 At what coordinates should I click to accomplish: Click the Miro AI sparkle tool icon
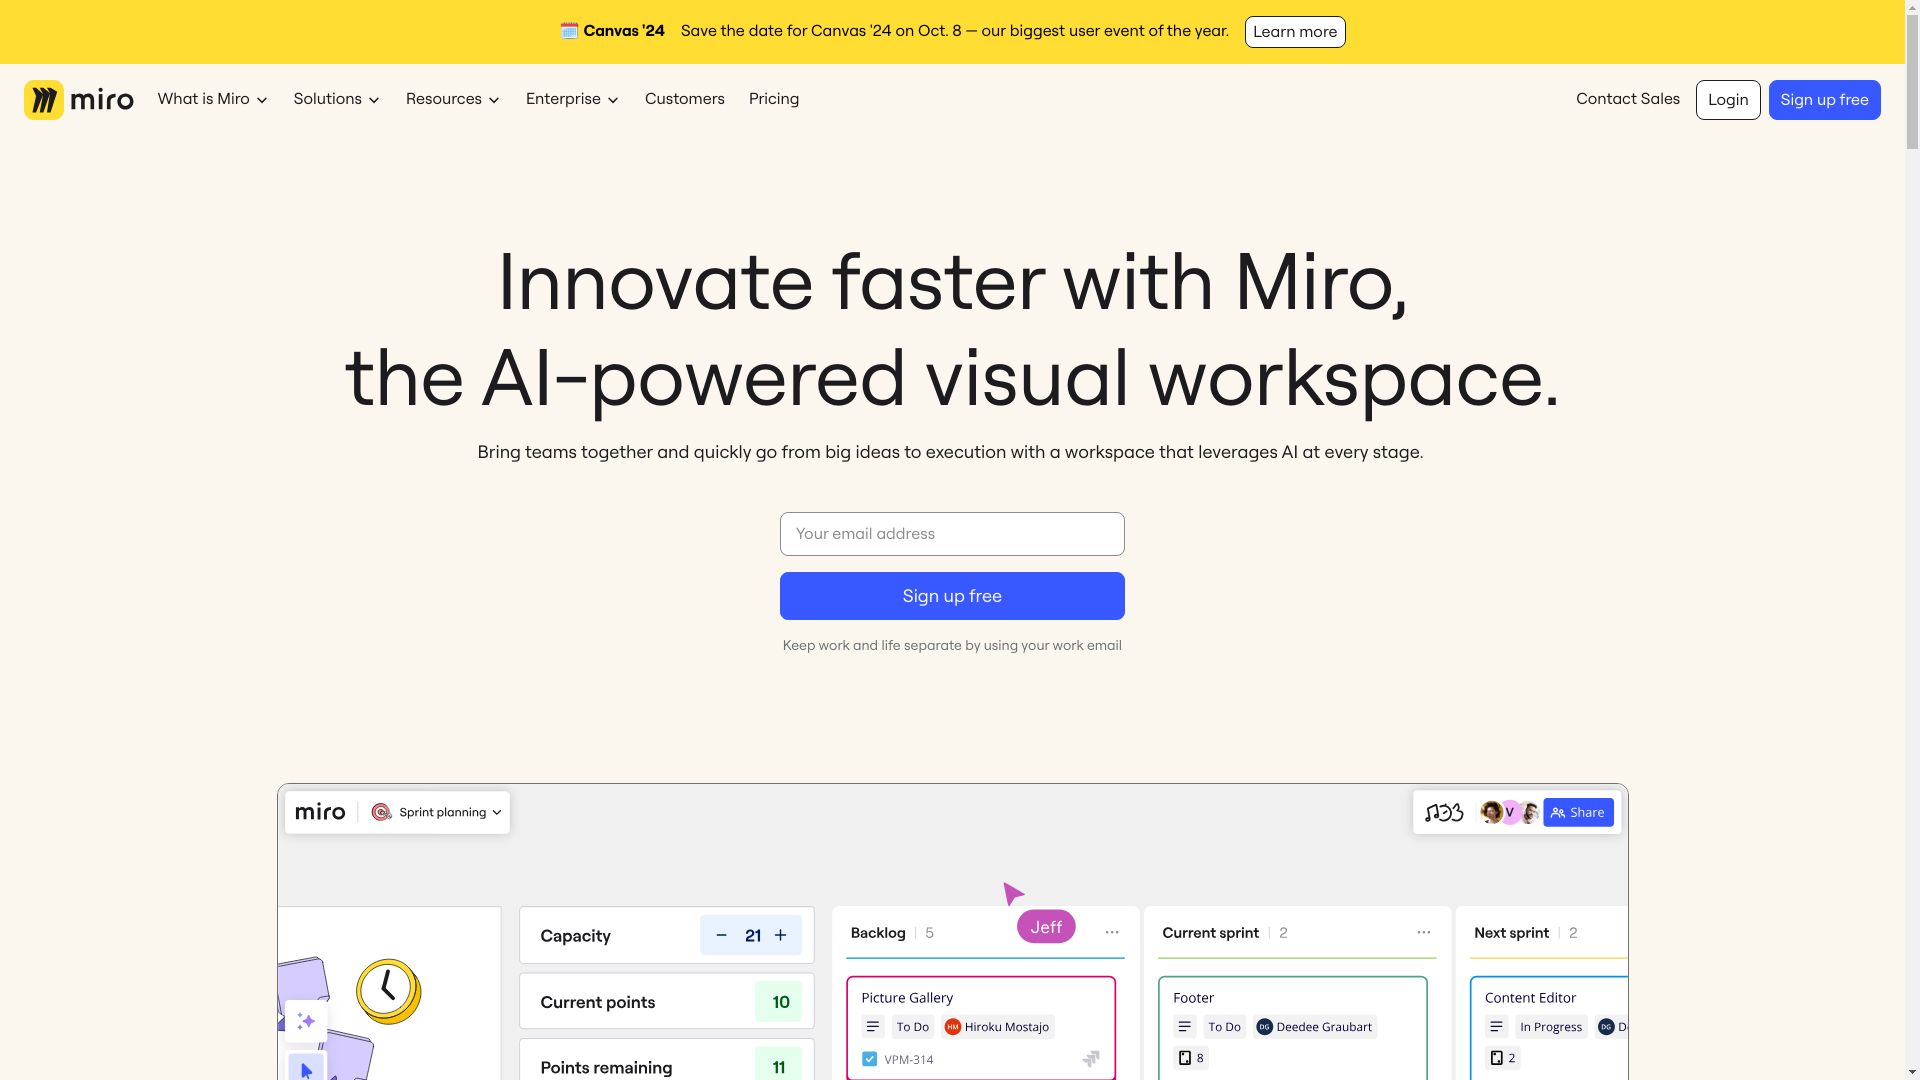306,1021
